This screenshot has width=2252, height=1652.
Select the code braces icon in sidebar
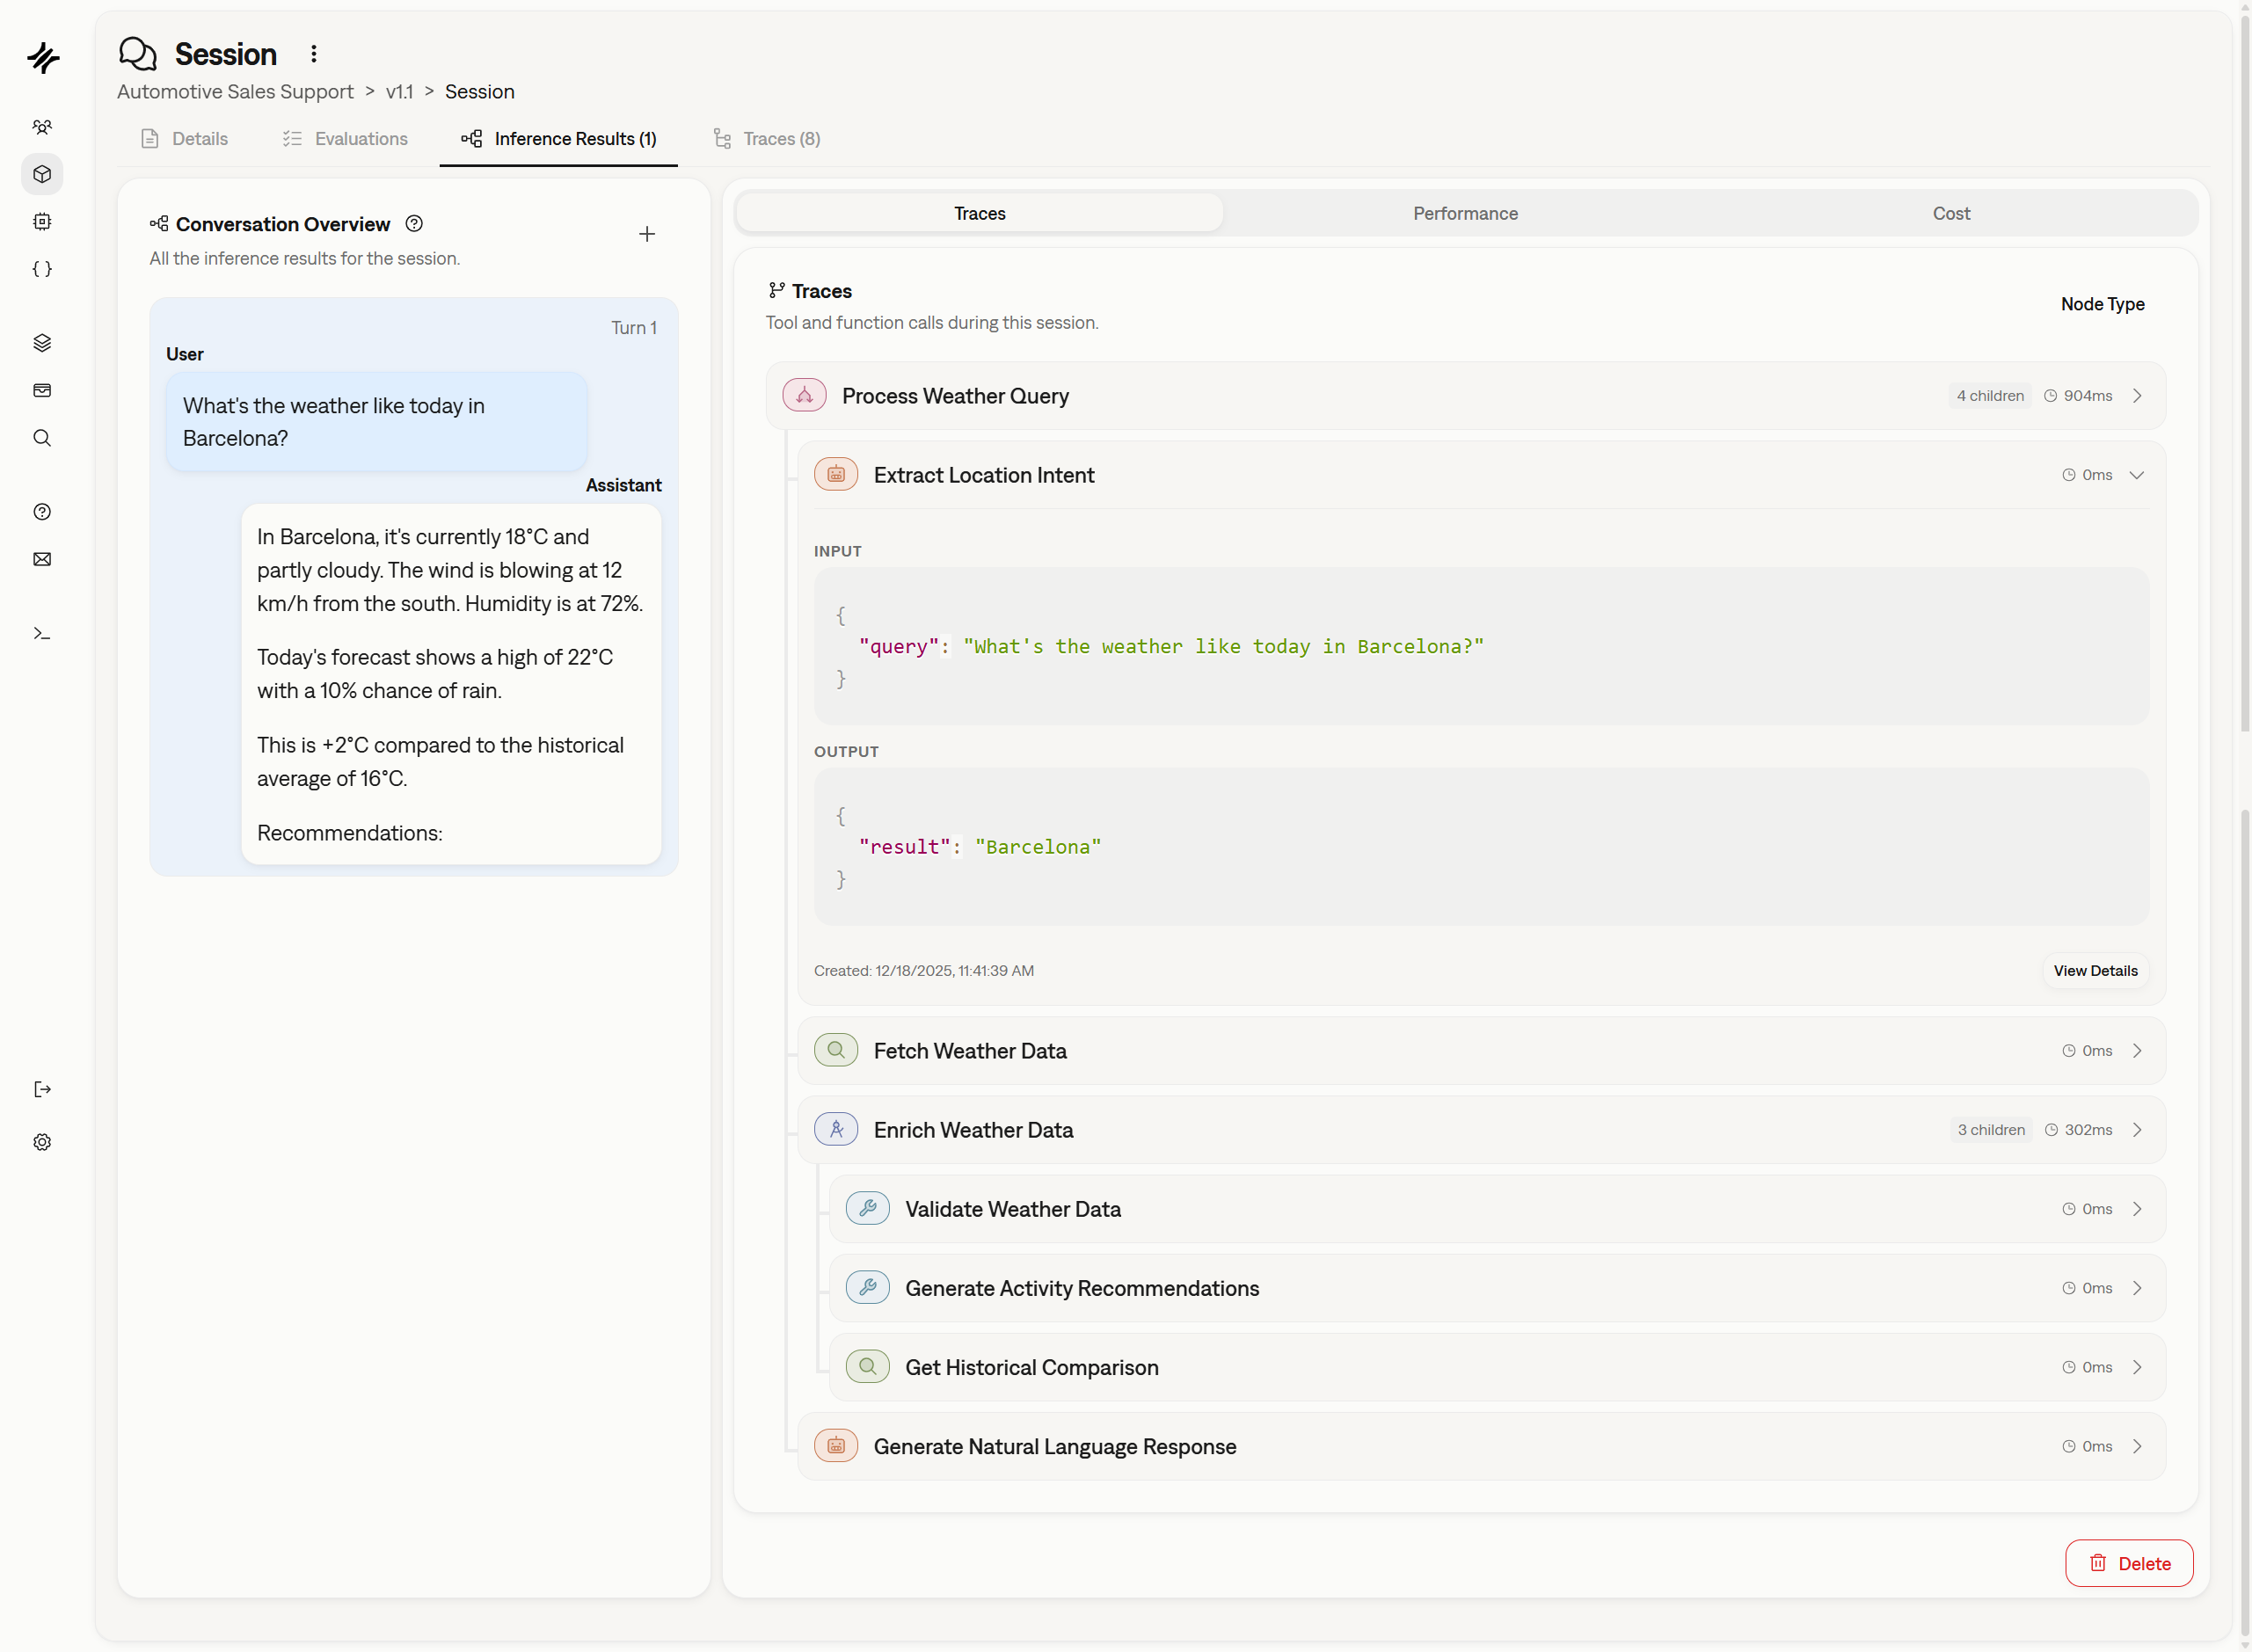coord(42,268)
